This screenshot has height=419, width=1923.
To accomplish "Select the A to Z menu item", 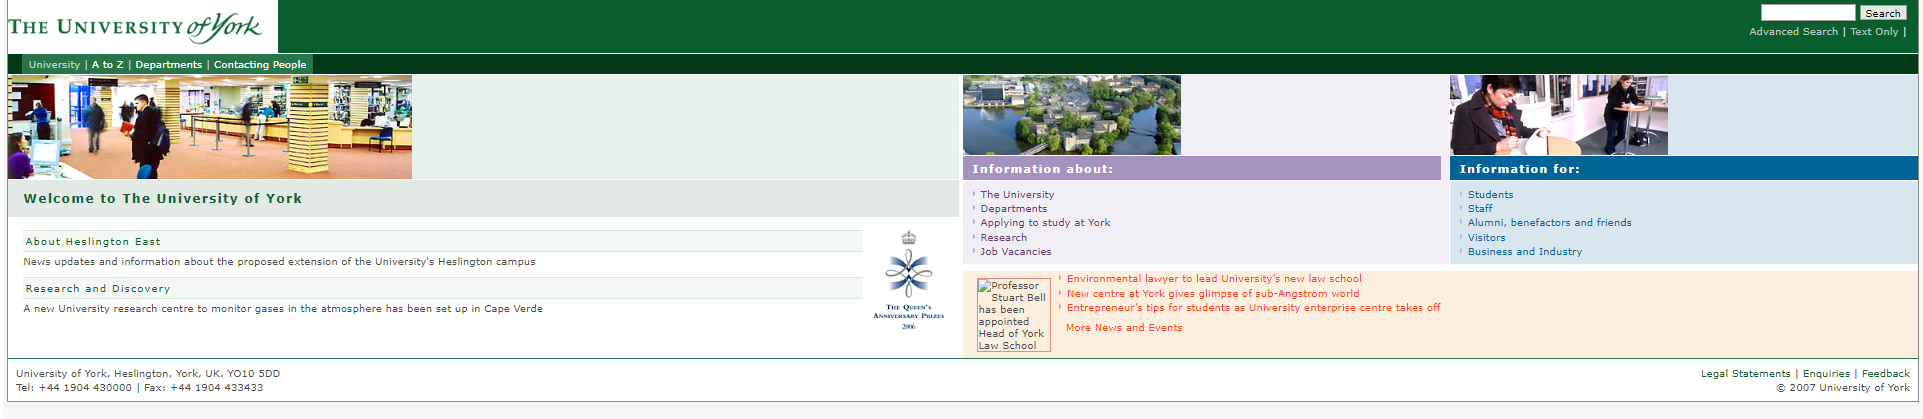I will (x=108, y=65).
